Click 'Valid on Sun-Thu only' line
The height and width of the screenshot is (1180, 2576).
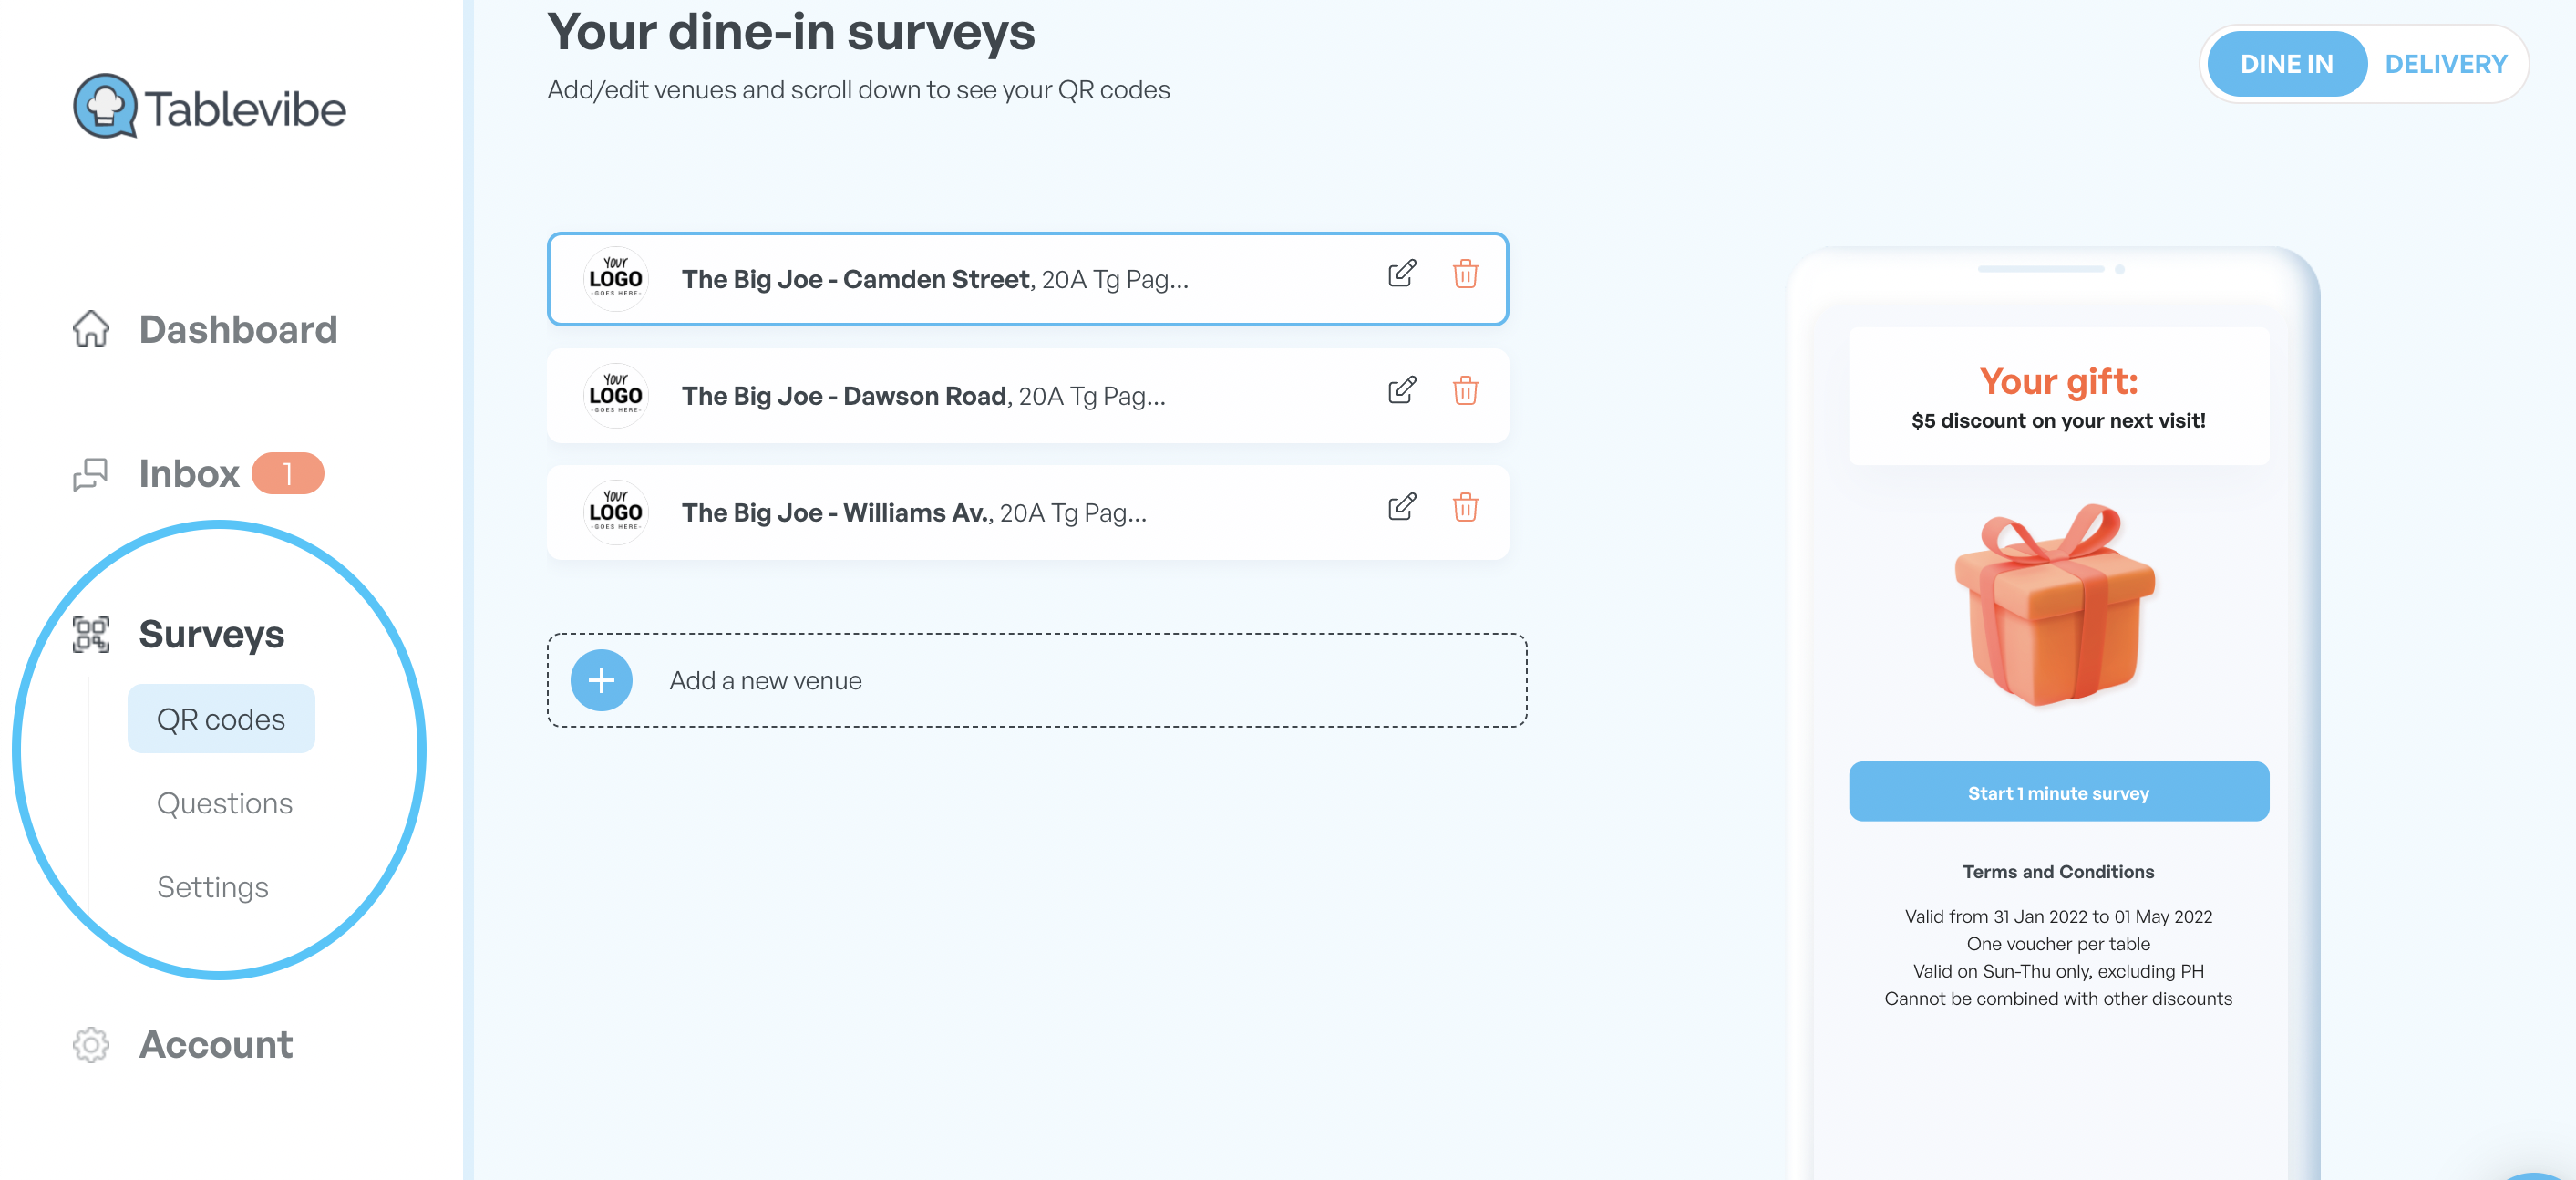(2058, 971)
